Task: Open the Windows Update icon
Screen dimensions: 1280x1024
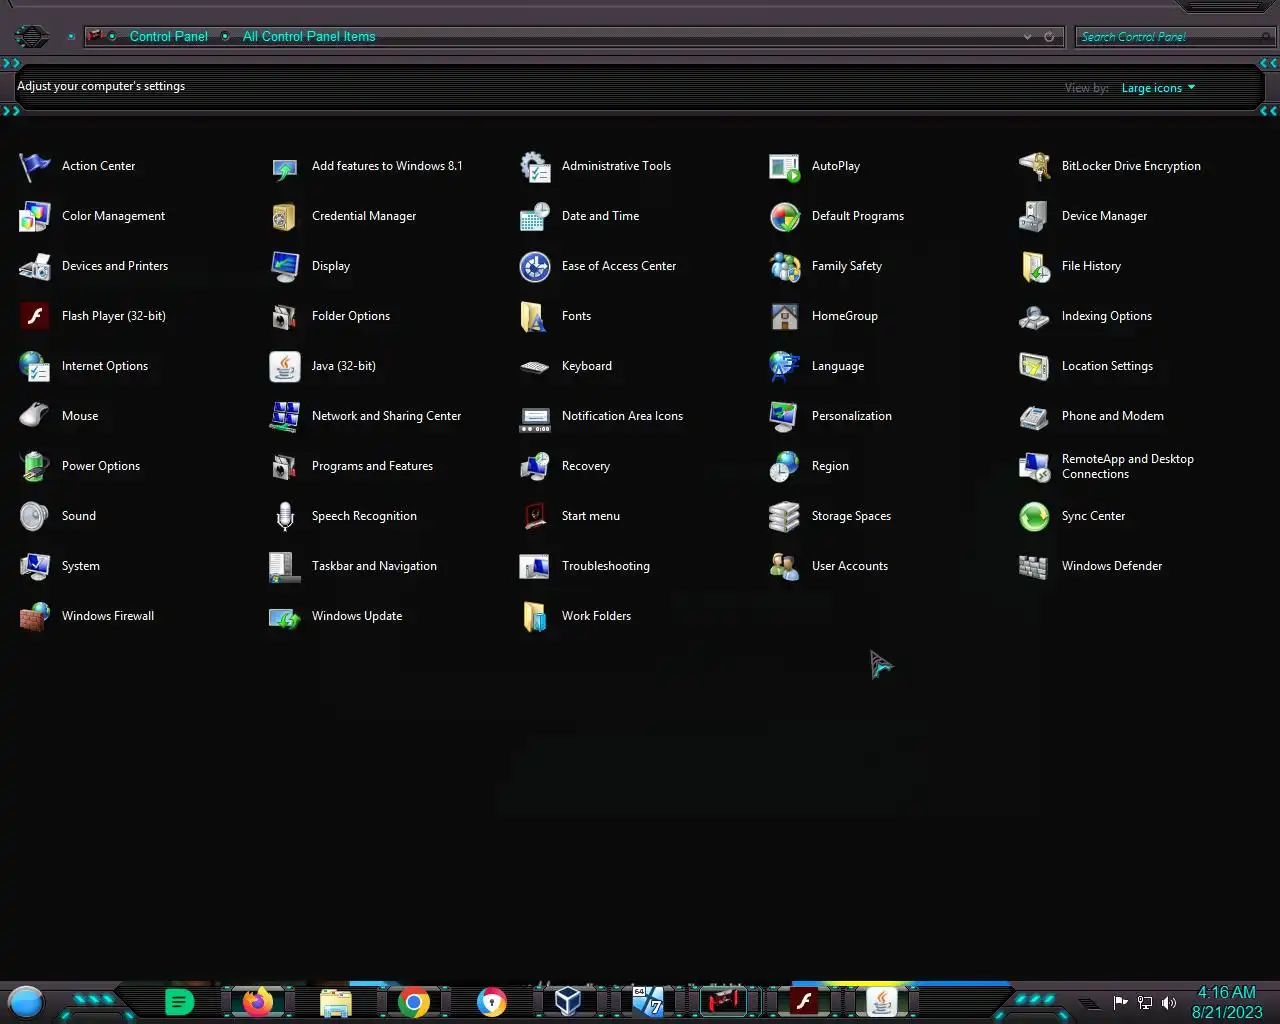Action: (285, 616)
